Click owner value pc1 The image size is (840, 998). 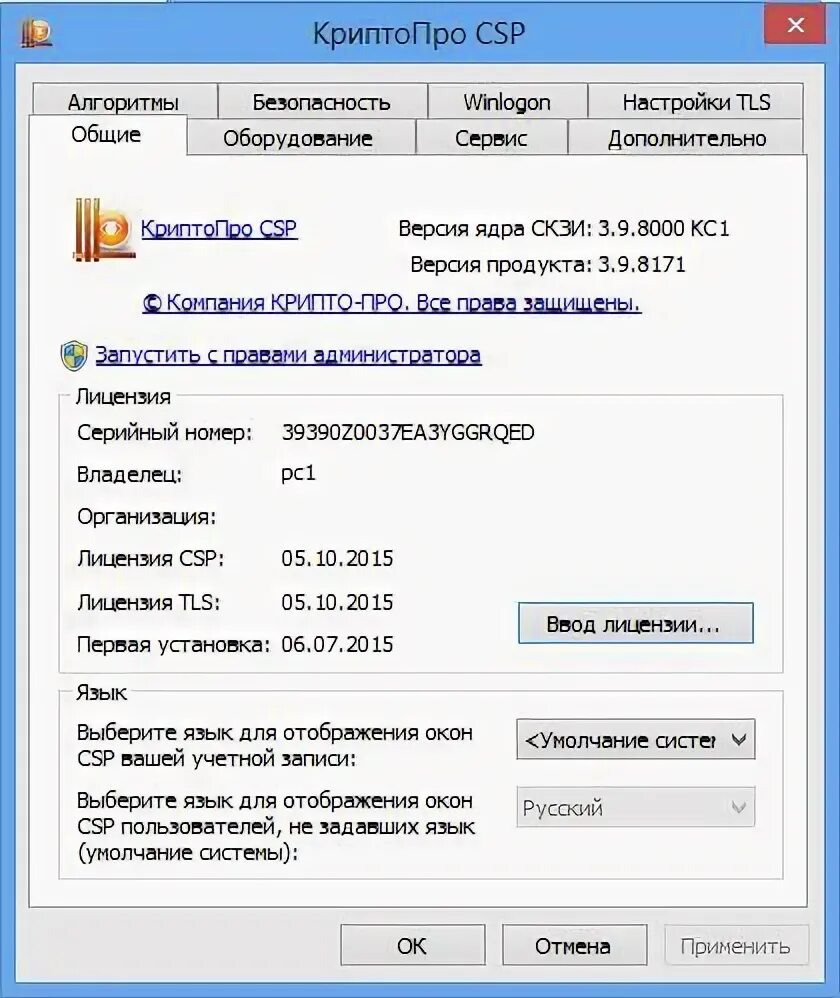298,474
